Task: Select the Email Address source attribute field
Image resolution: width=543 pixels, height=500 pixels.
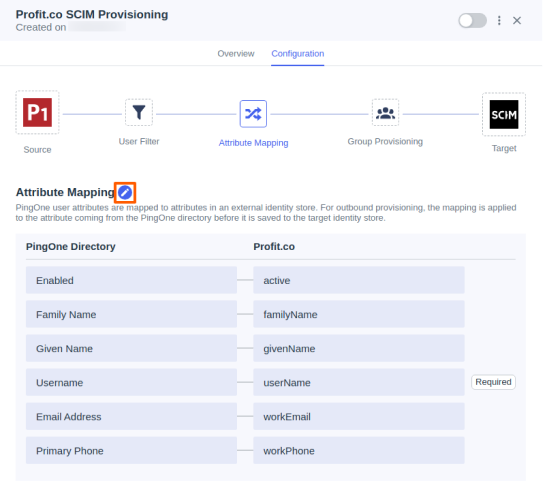Action: (131, 417)
